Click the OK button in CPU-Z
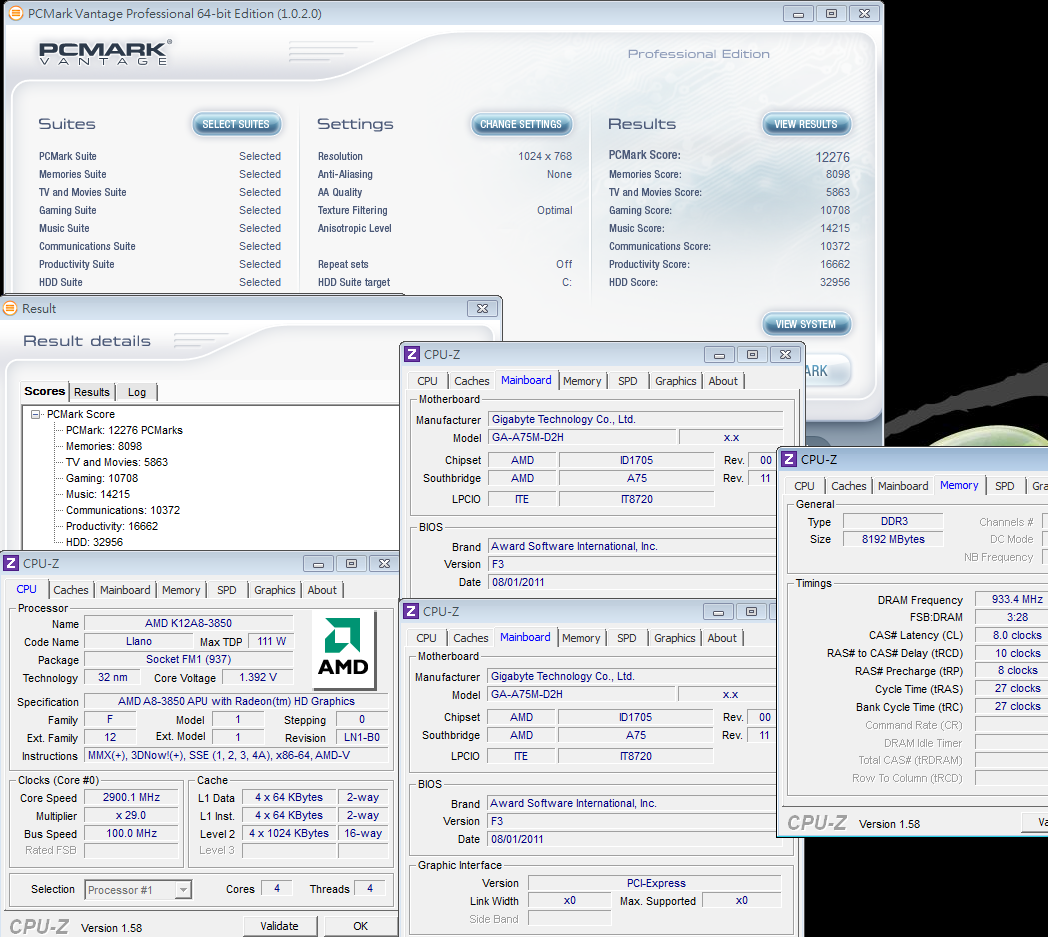1048x937 pixels. pos(361,926)
